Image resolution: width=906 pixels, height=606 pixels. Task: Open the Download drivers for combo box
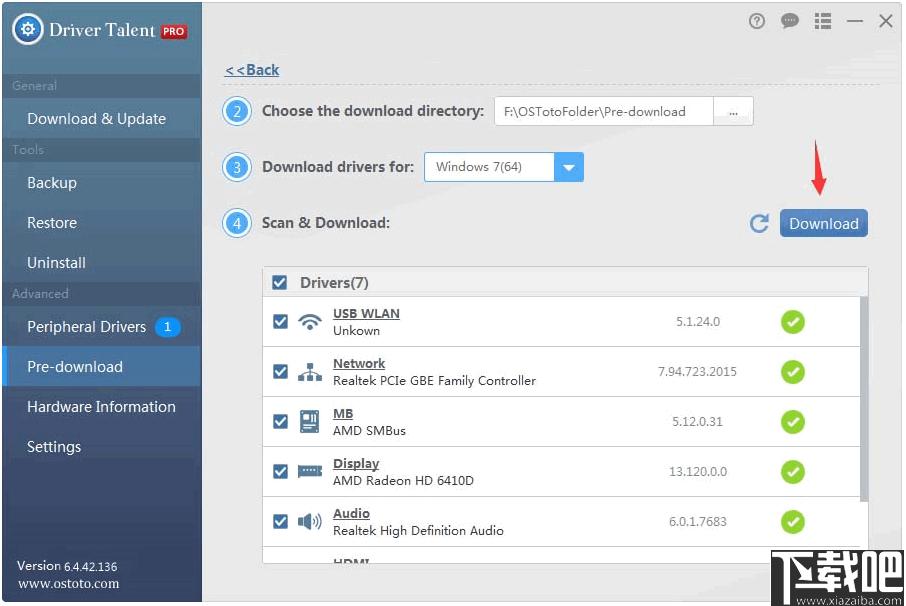(x=503, y=168)
